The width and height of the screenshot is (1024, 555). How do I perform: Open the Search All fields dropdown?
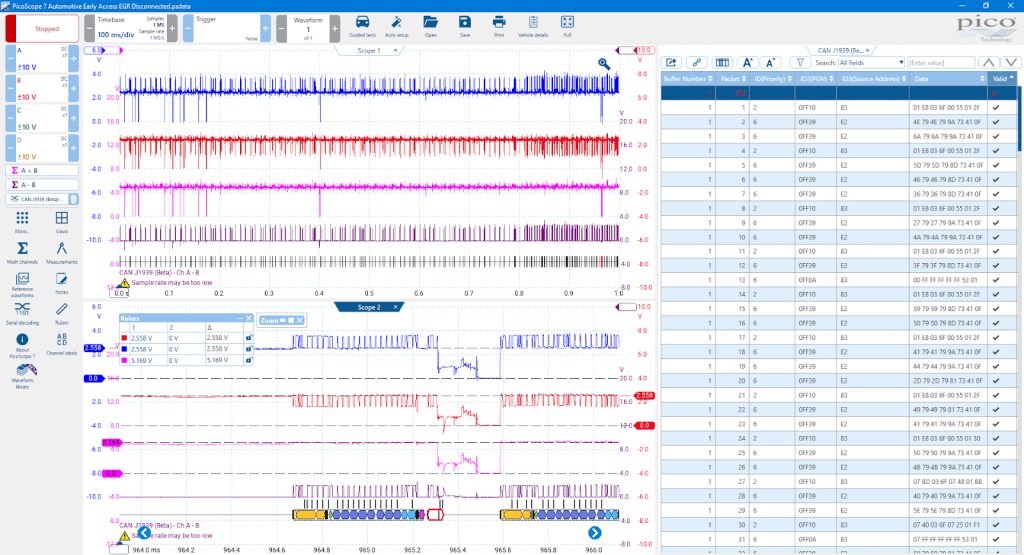[x=871, y=63]
